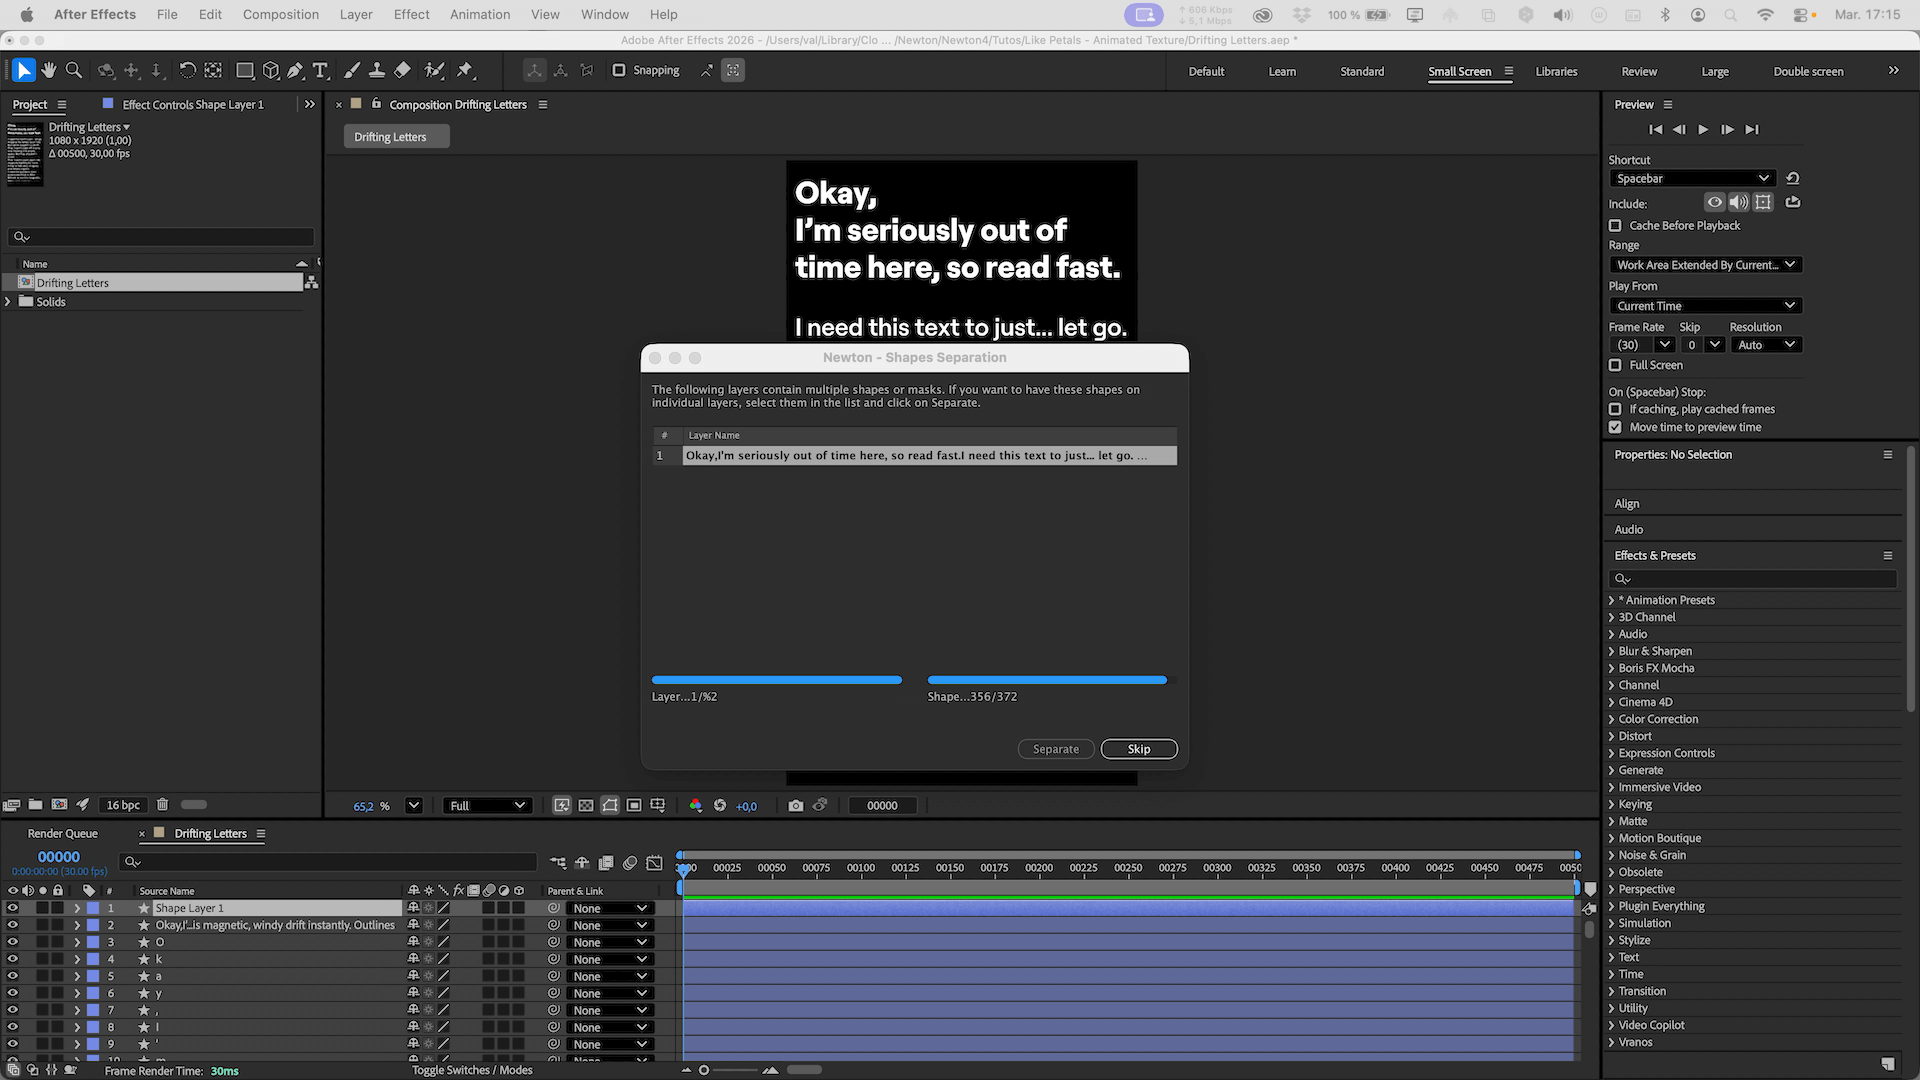Select the Pen tool
Image resolution: width=1920 pixels, height=1080 pixels.
point(295,70)
